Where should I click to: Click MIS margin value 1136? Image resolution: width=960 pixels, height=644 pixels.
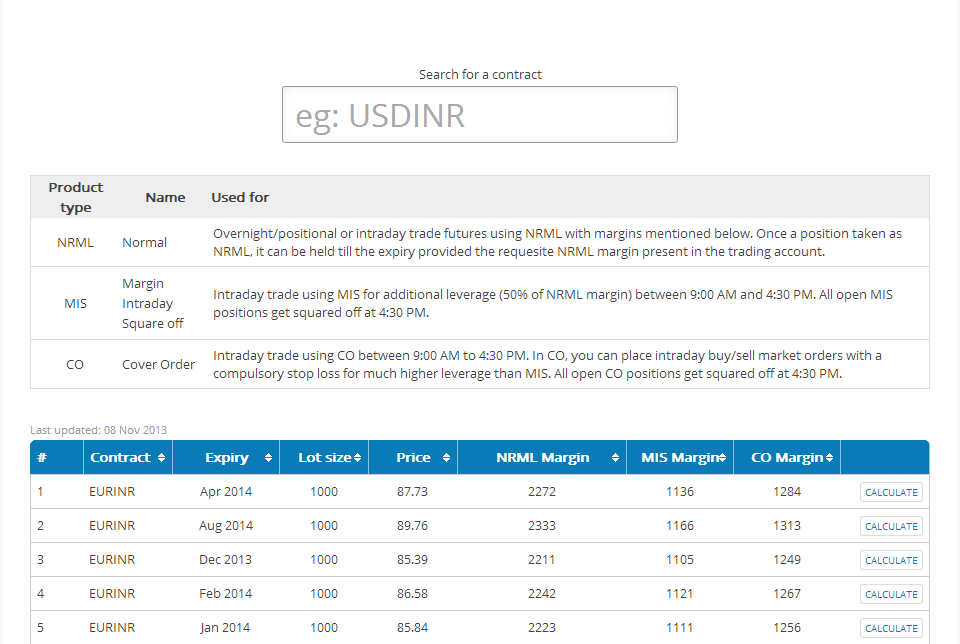tap(680, 492)
